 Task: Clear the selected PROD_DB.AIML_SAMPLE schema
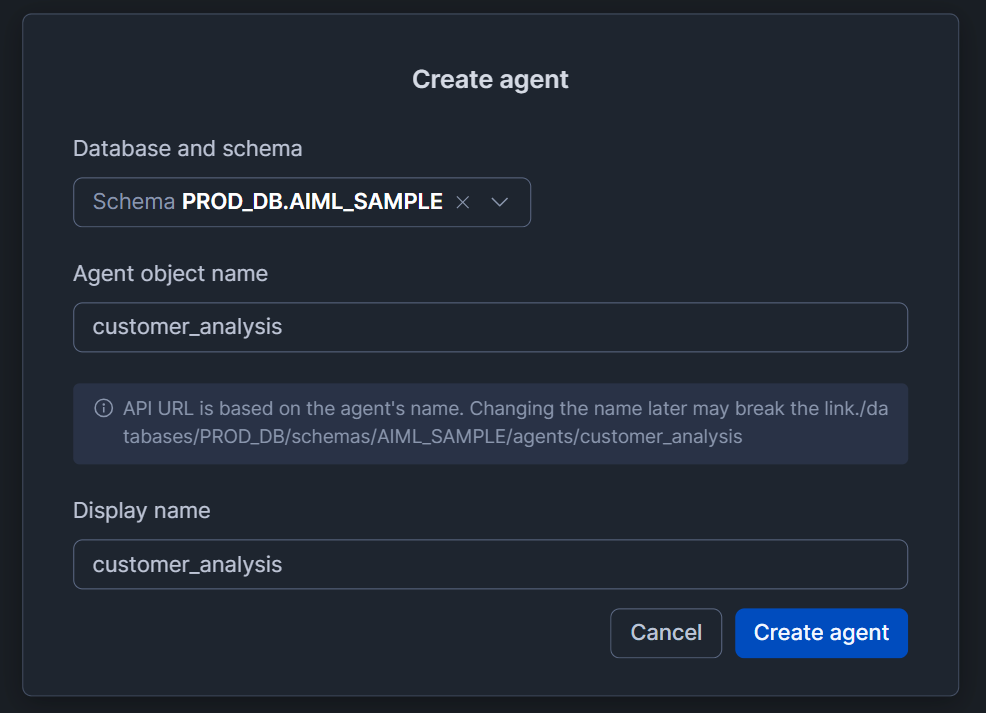pyautogui.click(x=462, y=202)
